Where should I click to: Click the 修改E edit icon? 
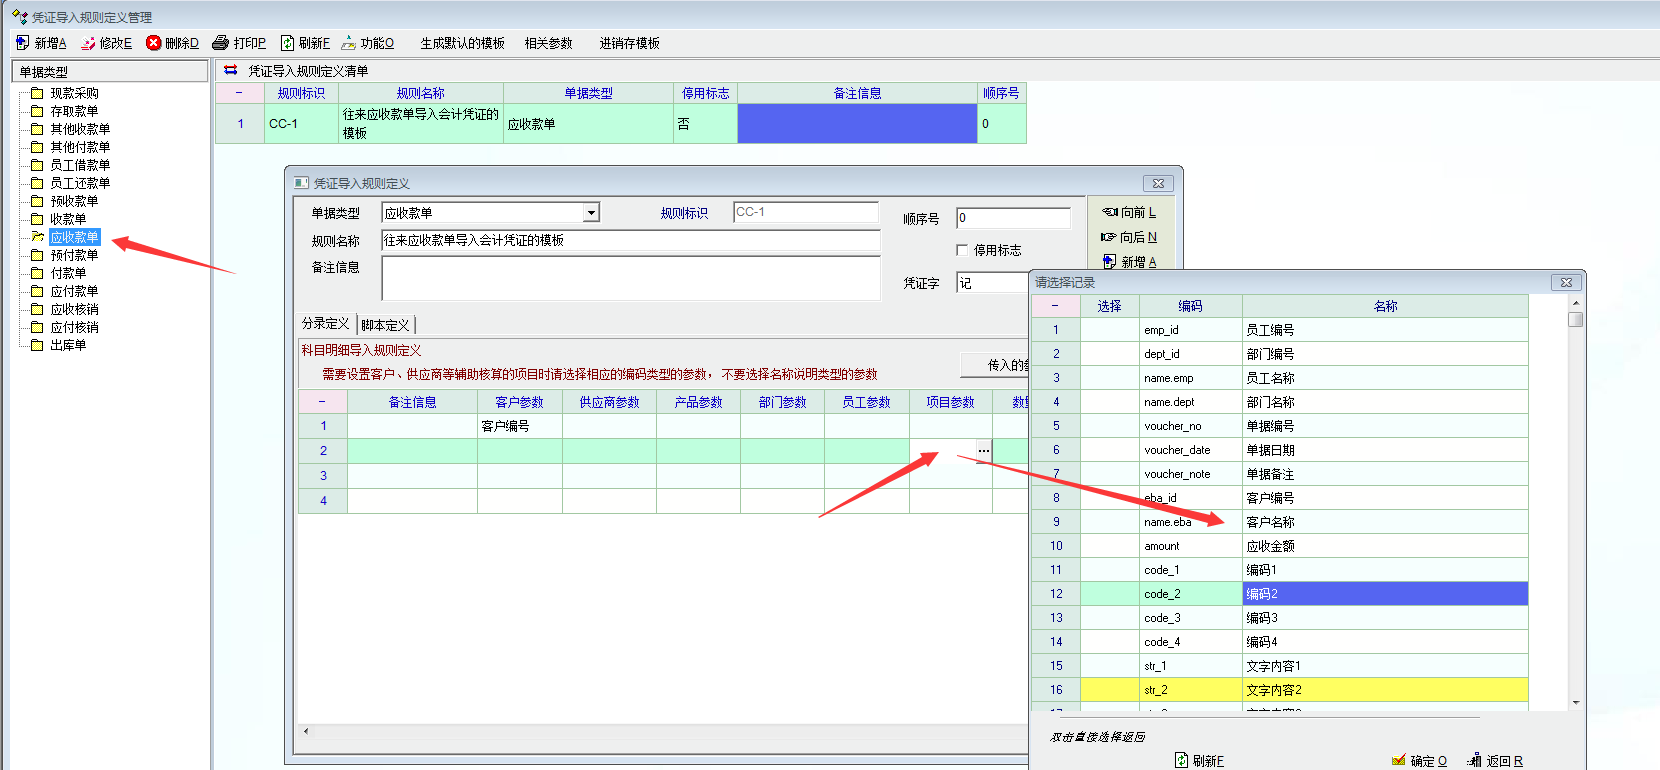(x=88, y=43)
